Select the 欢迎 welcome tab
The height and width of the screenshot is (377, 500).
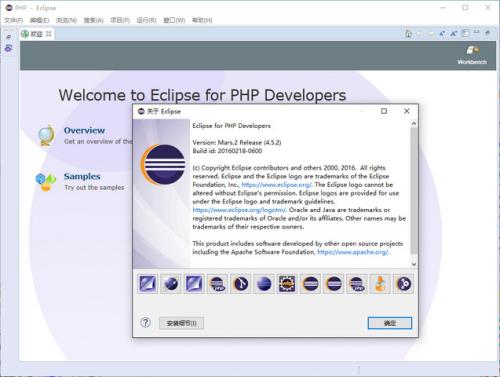pos(37,34)
